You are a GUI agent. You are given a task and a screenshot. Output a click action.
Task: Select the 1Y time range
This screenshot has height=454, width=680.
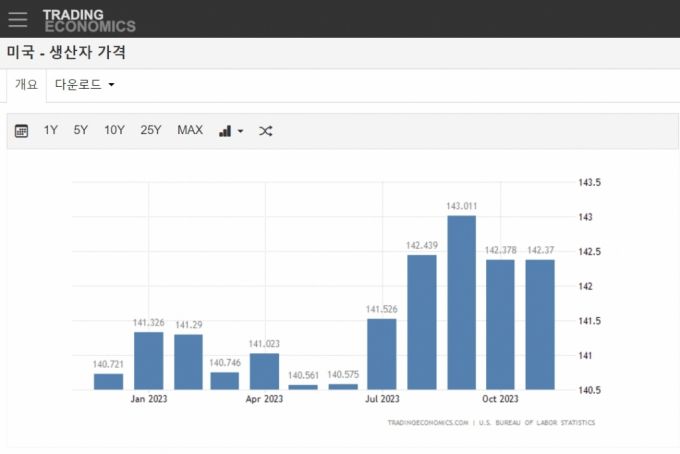click(x=51, y=130)
